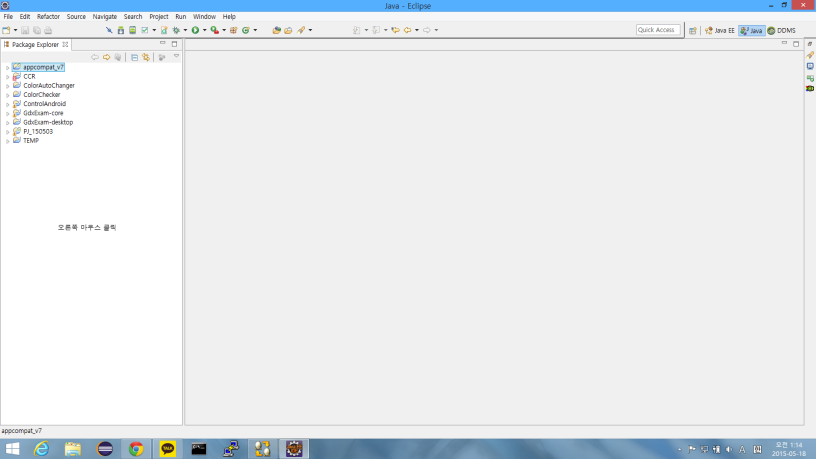Click the Open Perspective icon

(x=693, y=30)
